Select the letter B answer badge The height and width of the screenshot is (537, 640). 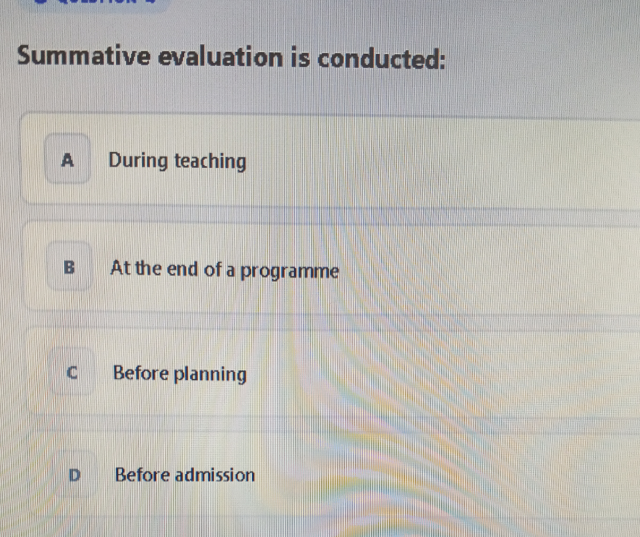(x=69, y=266)
